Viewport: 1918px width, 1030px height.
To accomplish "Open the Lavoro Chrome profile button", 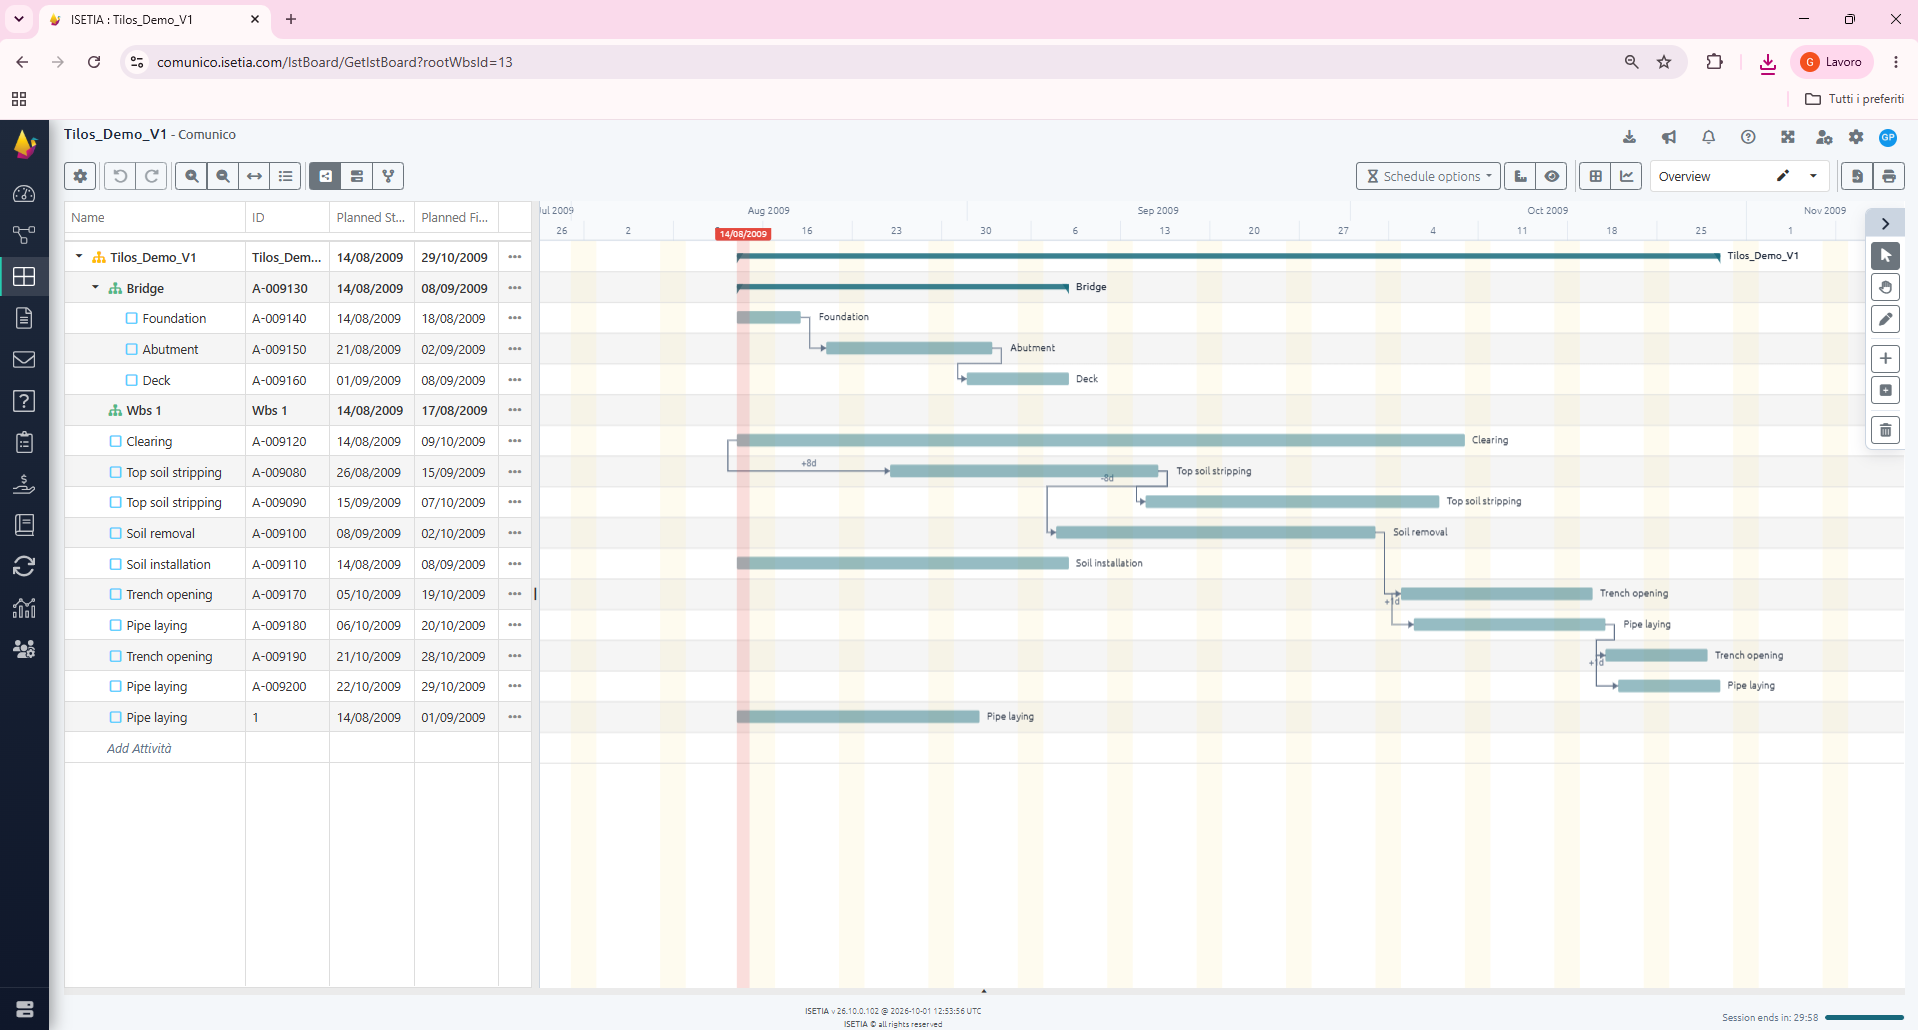I will (1832, 62).
